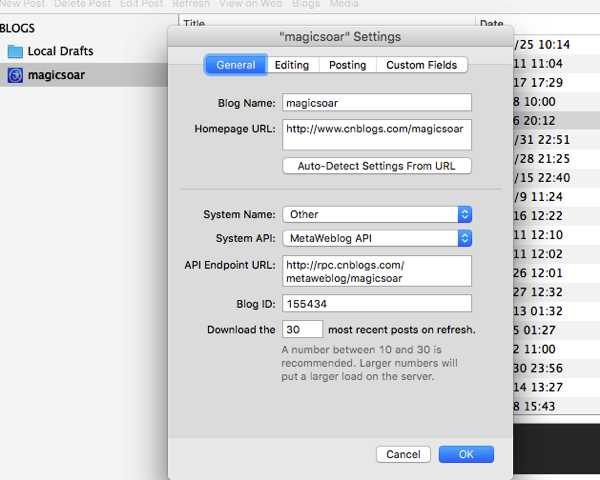Confirm settings with OK button
This screenshot has width=600, height=480.
click(466, 454)
